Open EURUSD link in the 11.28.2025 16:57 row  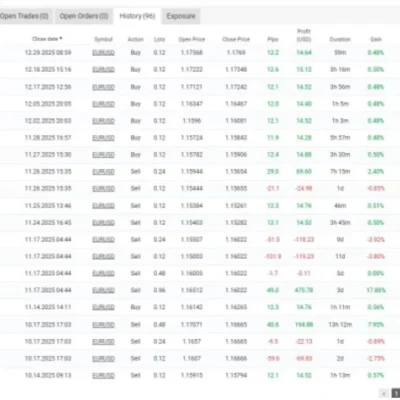[103, 138]
